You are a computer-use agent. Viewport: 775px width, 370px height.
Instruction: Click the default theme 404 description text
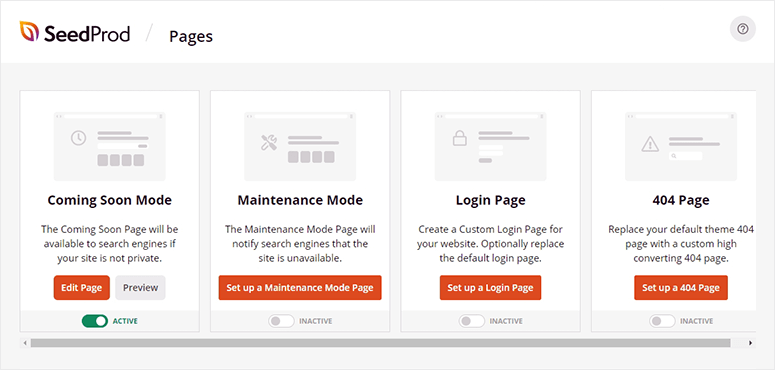(681, 244)
